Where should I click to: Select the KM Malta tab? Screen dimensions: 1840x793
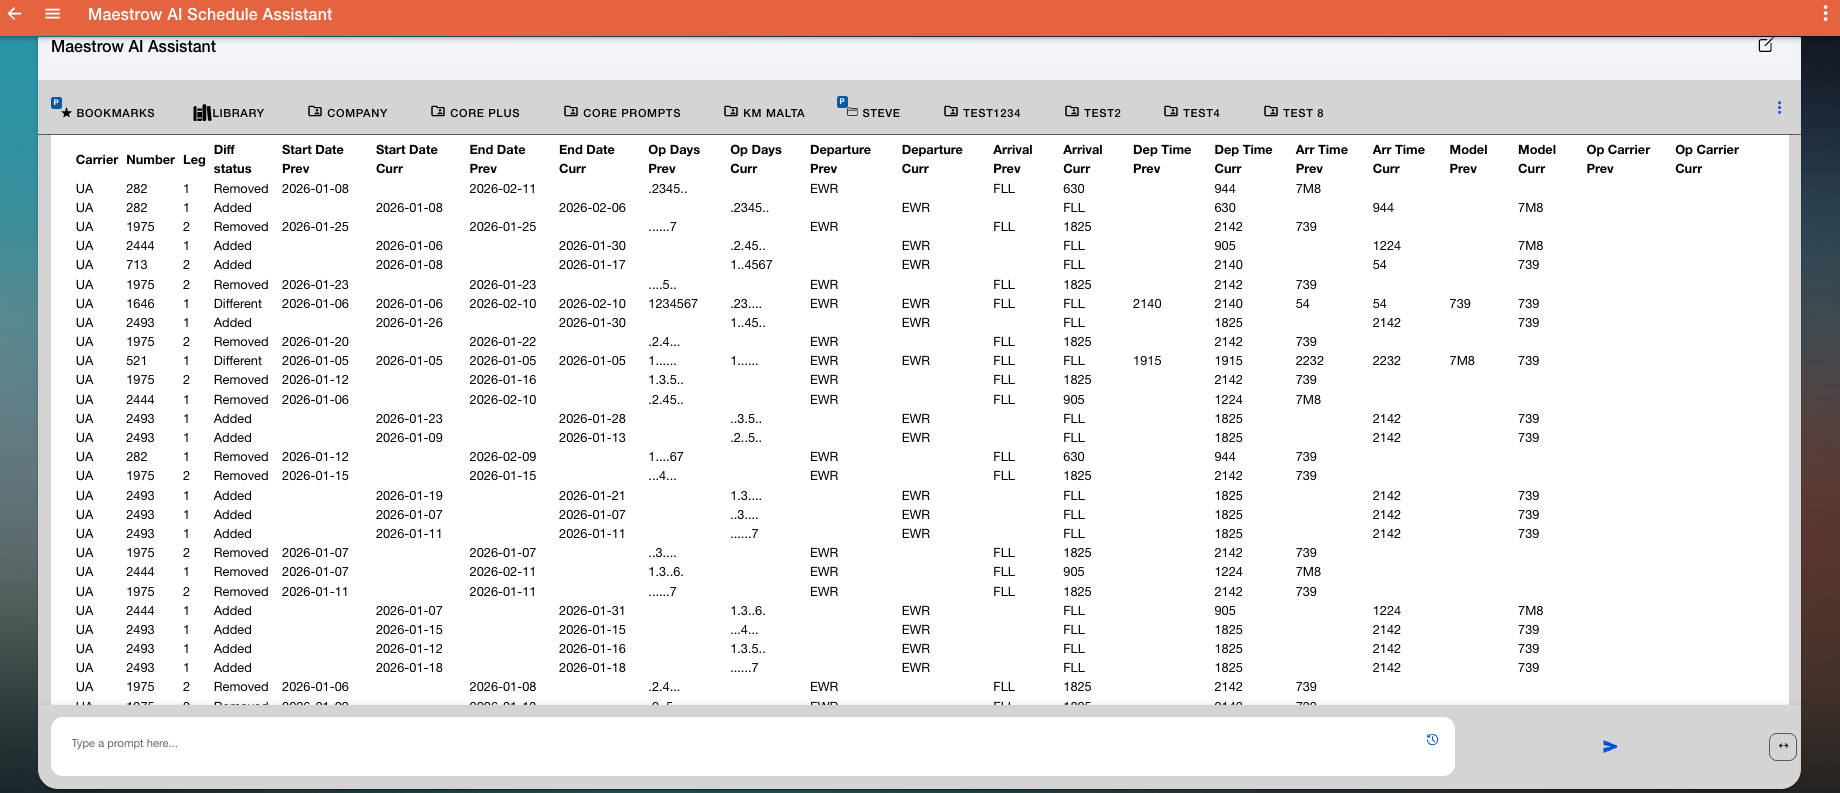pyautogui.click(x=765, y=113)
